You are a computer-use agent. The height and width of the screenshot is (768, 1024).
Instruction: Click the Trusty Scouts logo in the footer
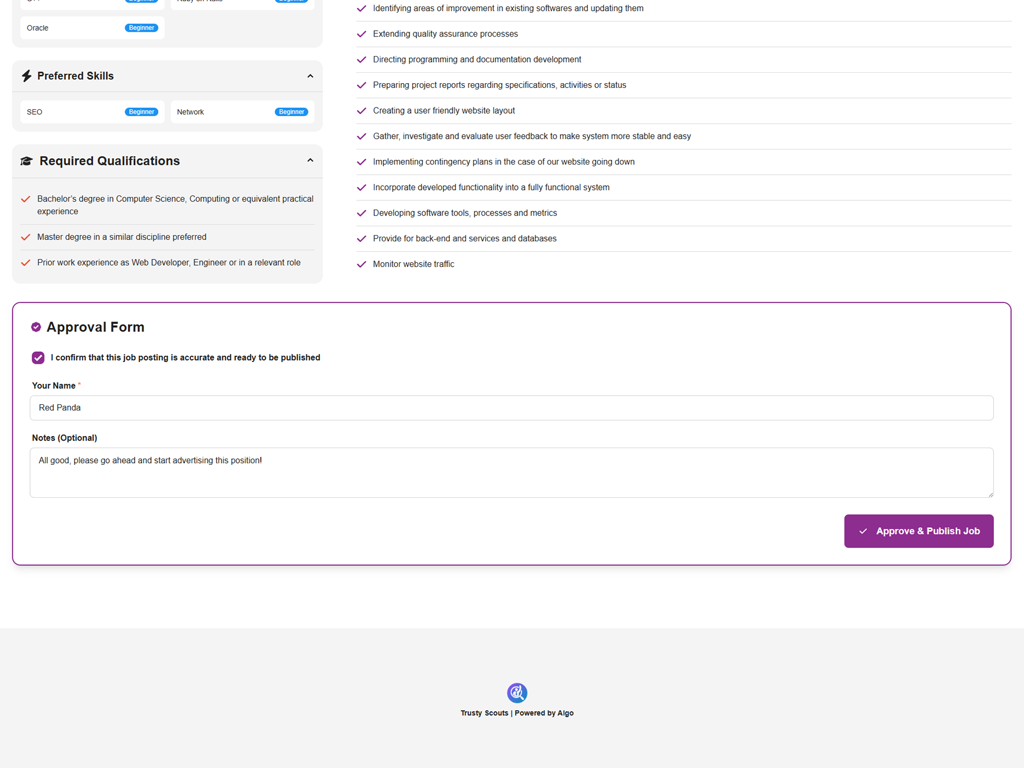tap(517, 692)
